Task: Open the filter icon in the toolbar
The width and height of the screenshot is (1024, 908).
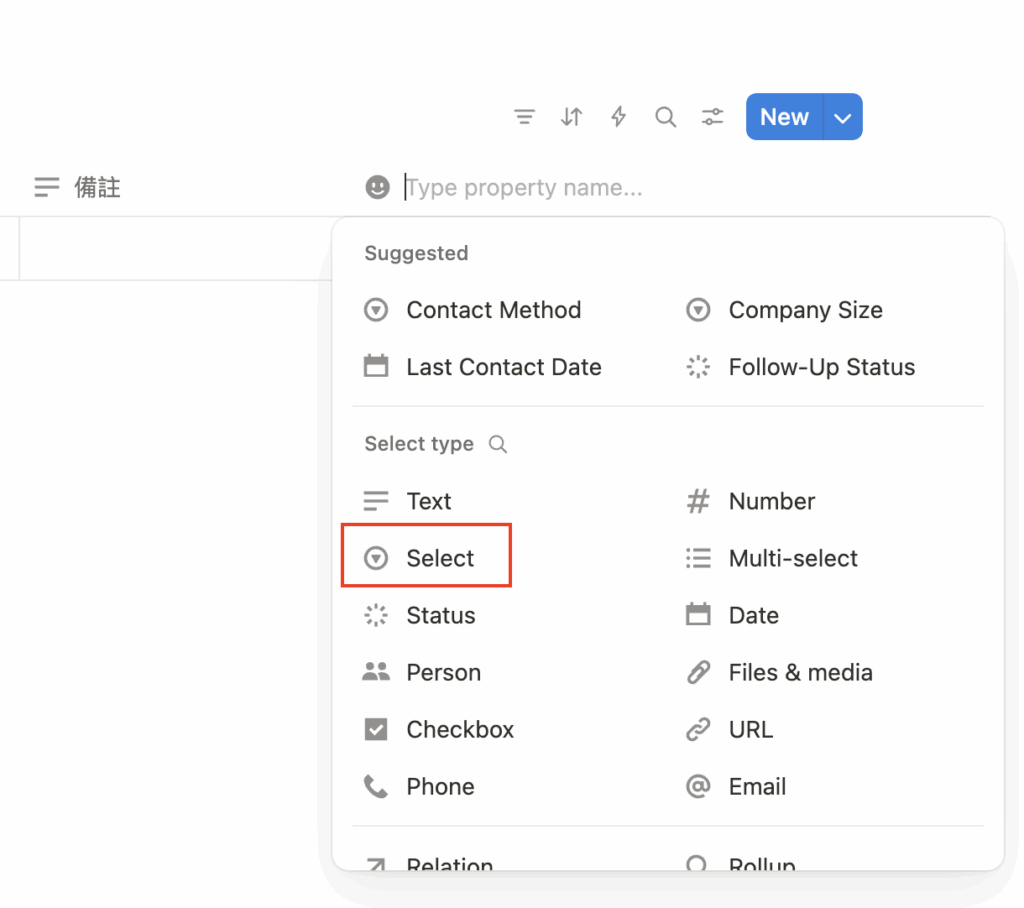Action: tap(524, 117)
